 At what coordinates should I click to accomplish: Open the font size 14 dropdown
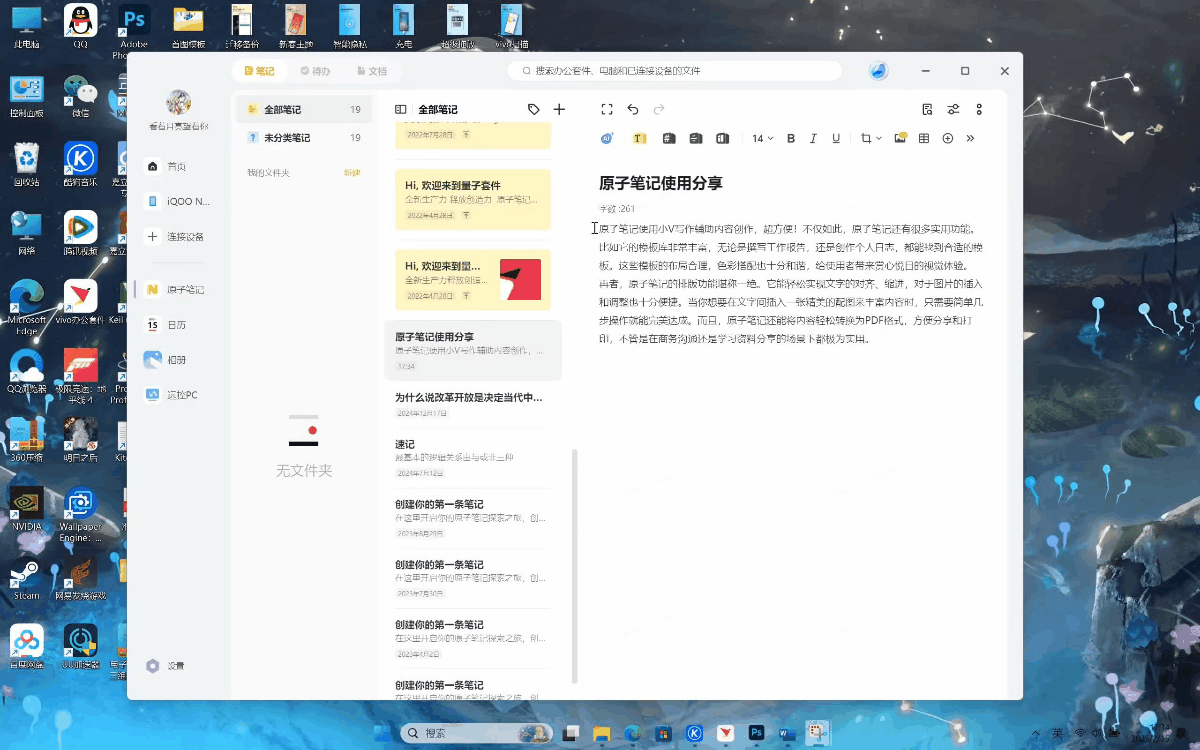[763, 138]
